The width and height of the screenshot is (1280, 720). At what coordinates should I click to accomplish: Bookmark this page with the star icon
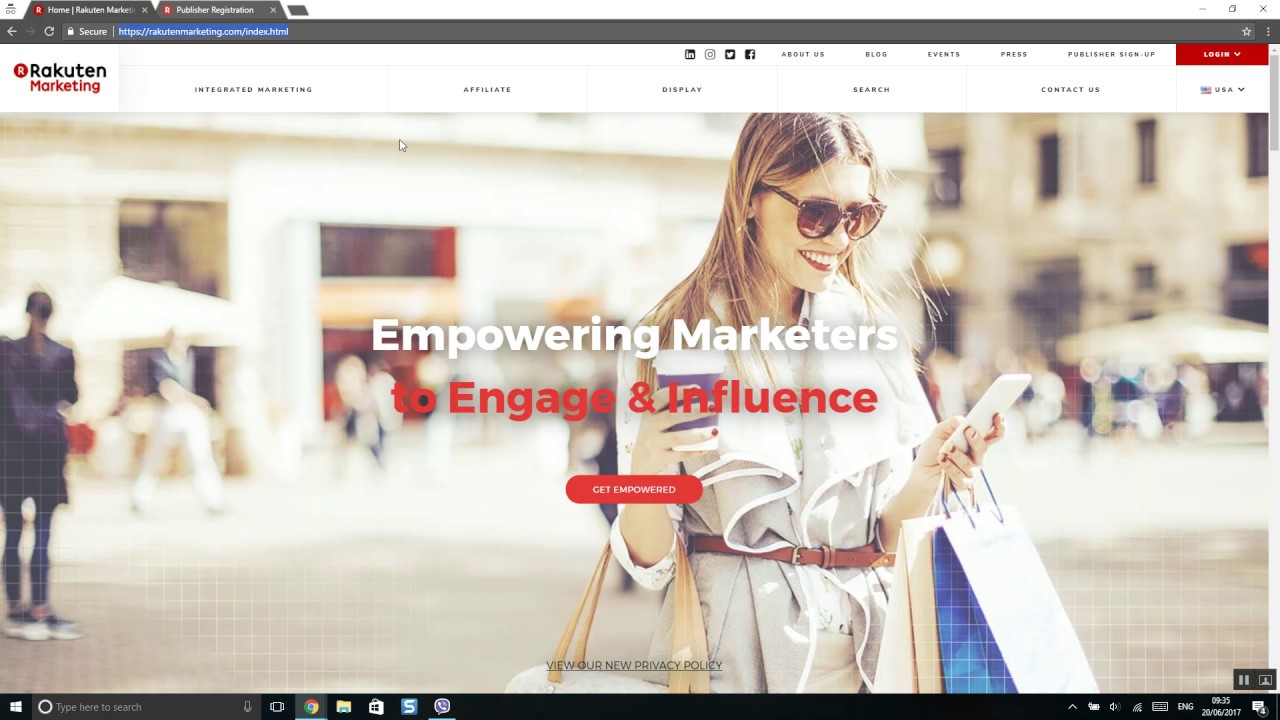1246,31
